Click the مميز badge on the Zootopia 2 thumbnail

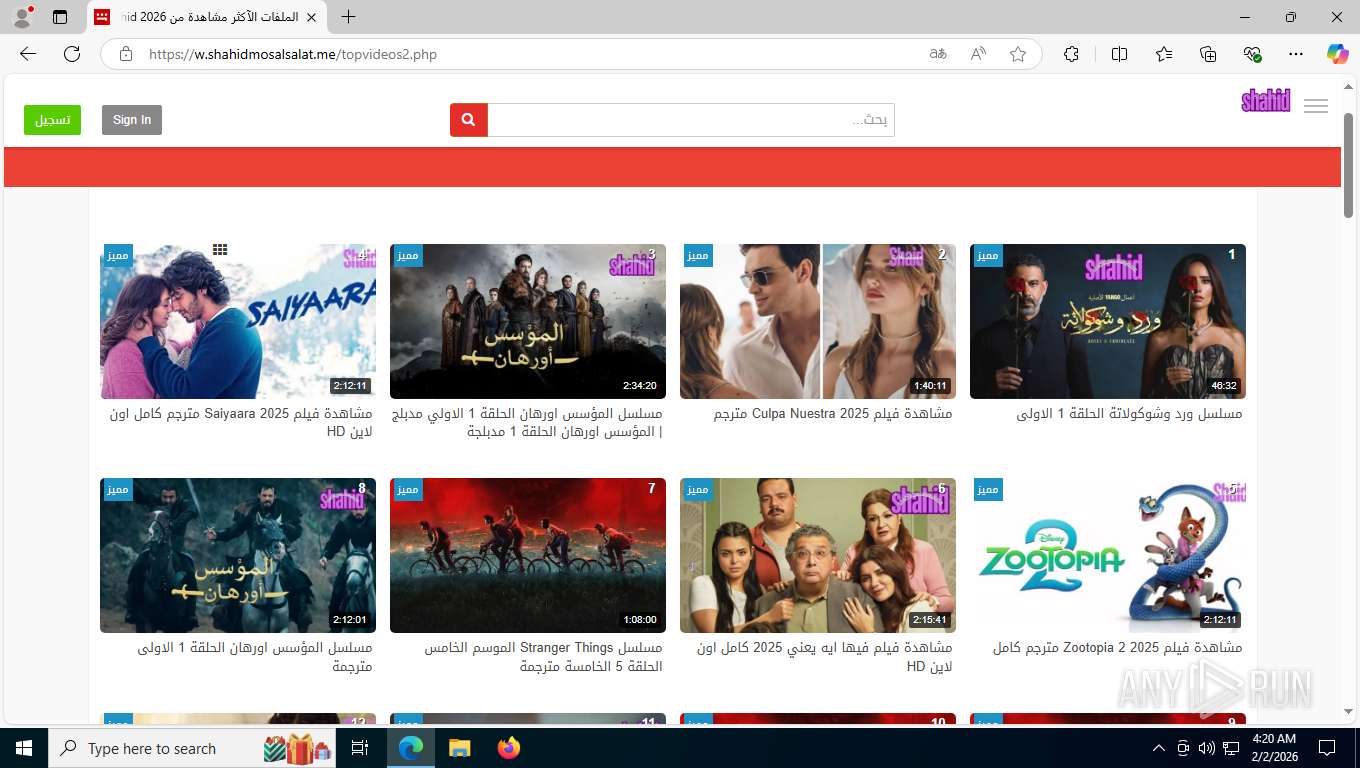point(988,490)
